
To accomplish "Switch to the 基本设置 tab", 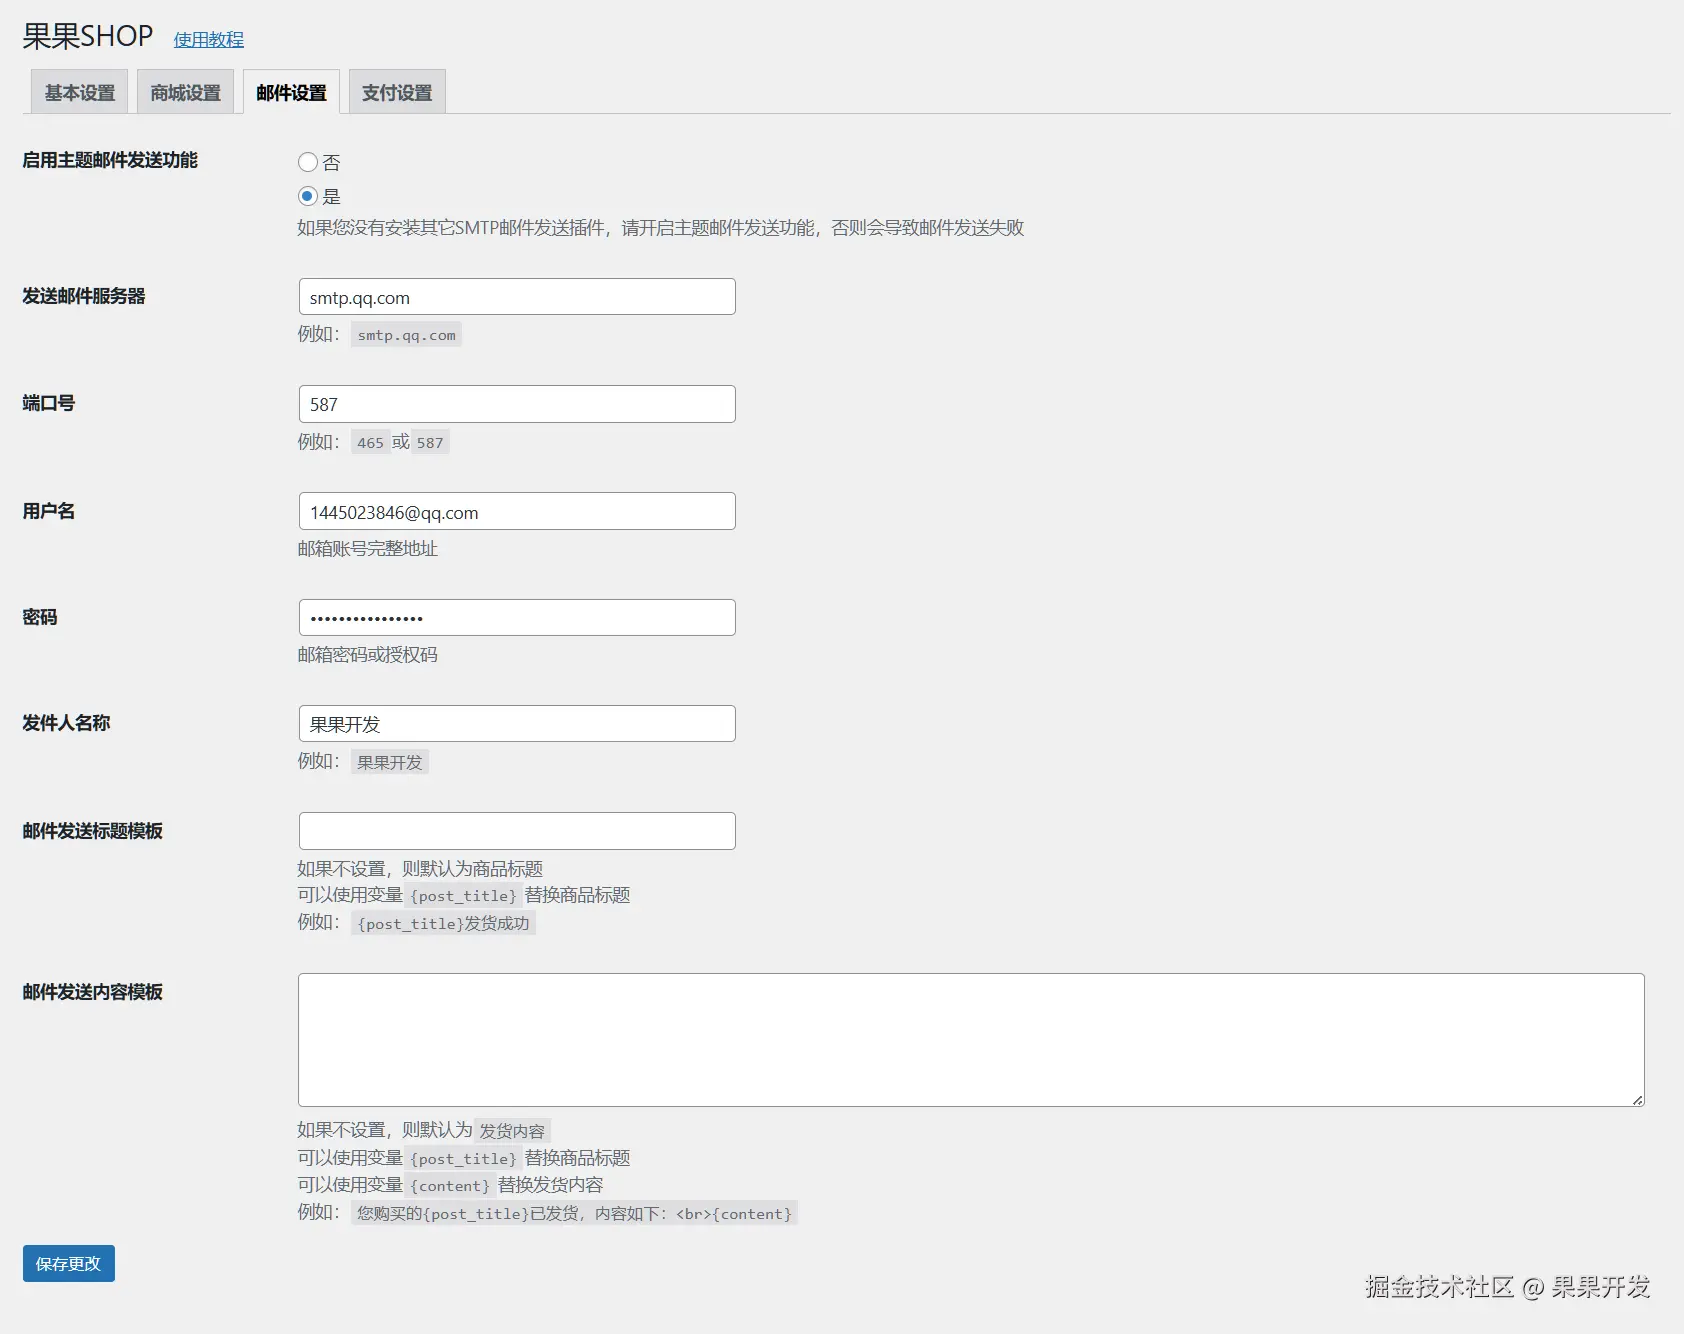I will pos(78,91).
